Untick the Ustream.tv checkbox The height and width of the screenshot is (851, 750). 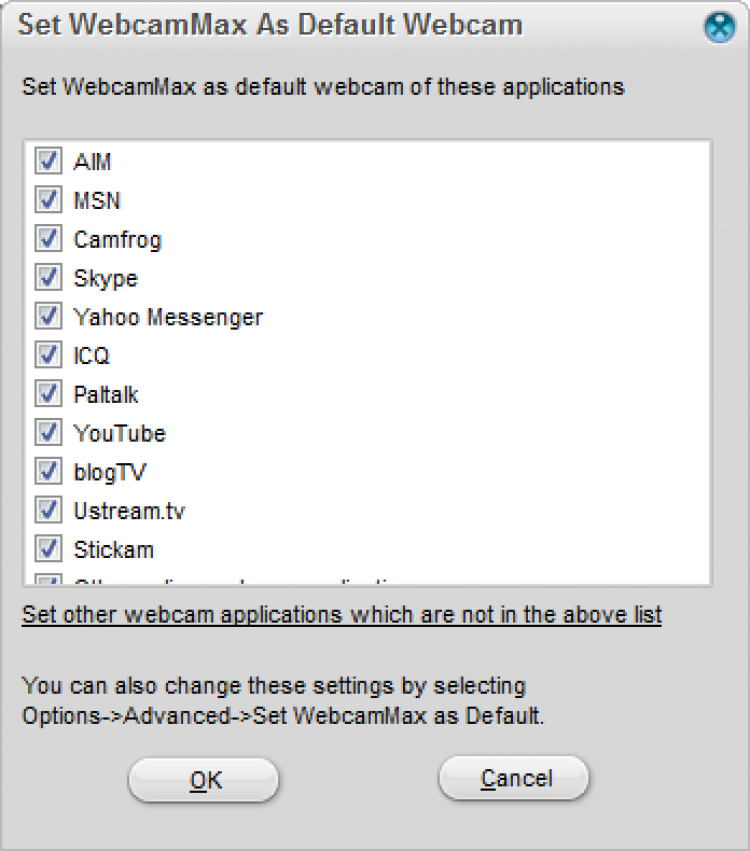[48, 510]
